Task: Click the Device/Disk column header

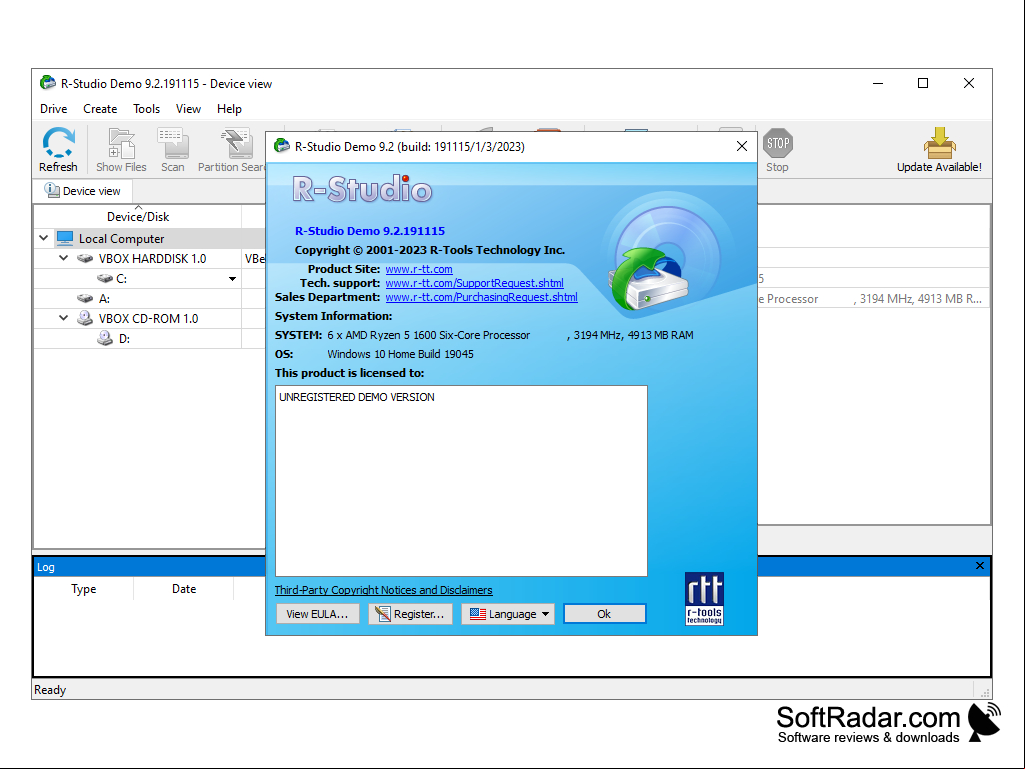Action: coord(138,216)
